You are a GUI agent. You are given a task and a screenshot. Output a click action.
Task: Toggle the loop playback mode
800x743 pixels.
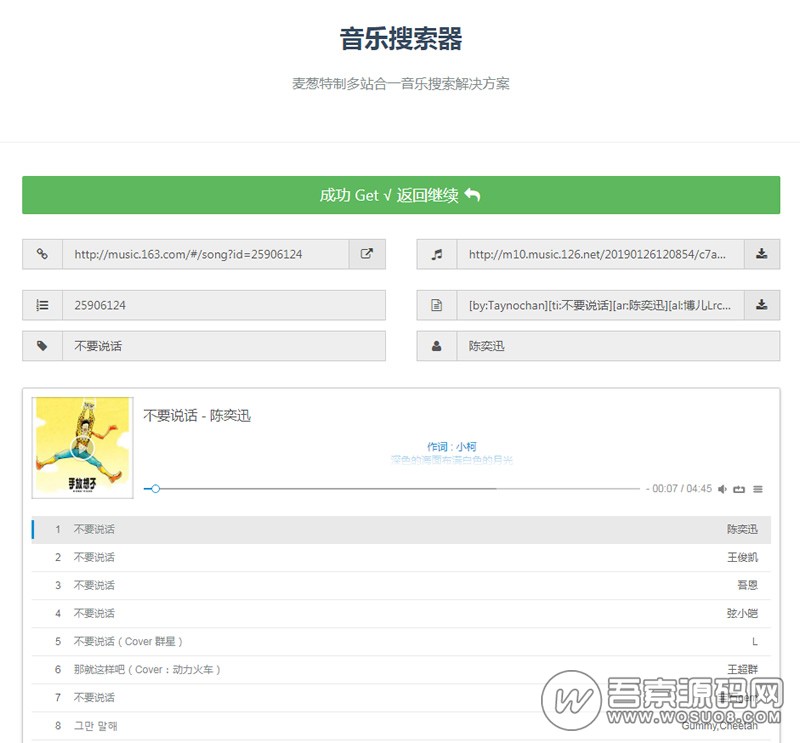[739, 489]
